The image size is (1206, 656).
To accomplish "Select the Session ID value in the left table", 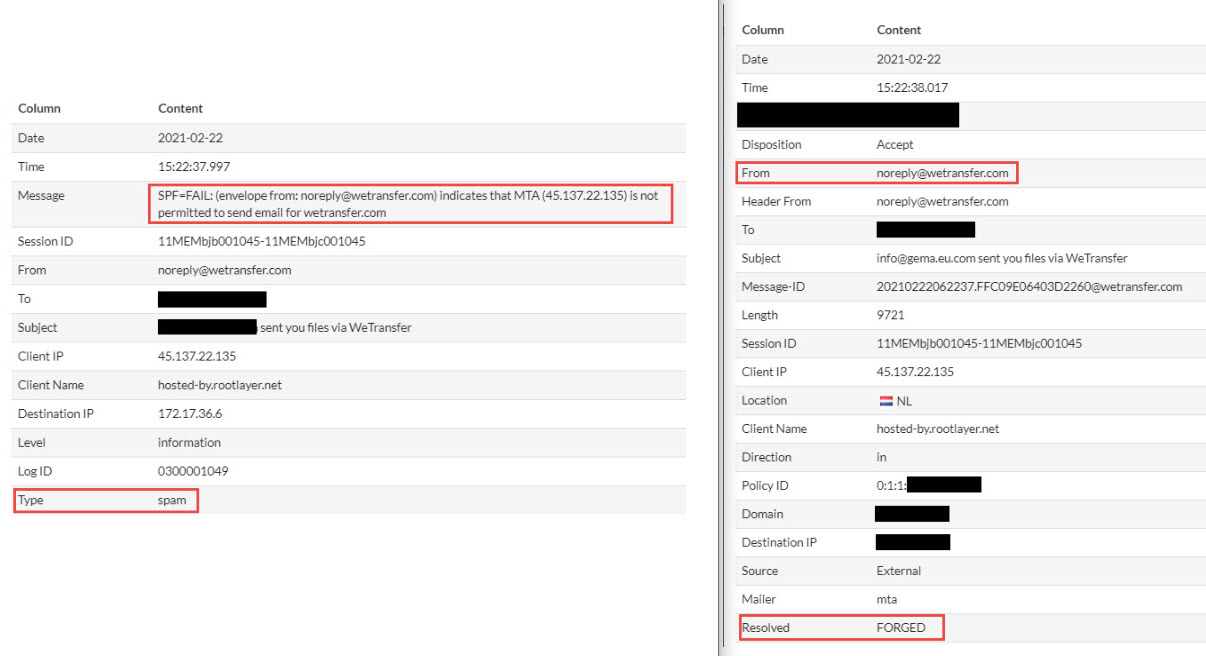I will click(x=262, y=242).
